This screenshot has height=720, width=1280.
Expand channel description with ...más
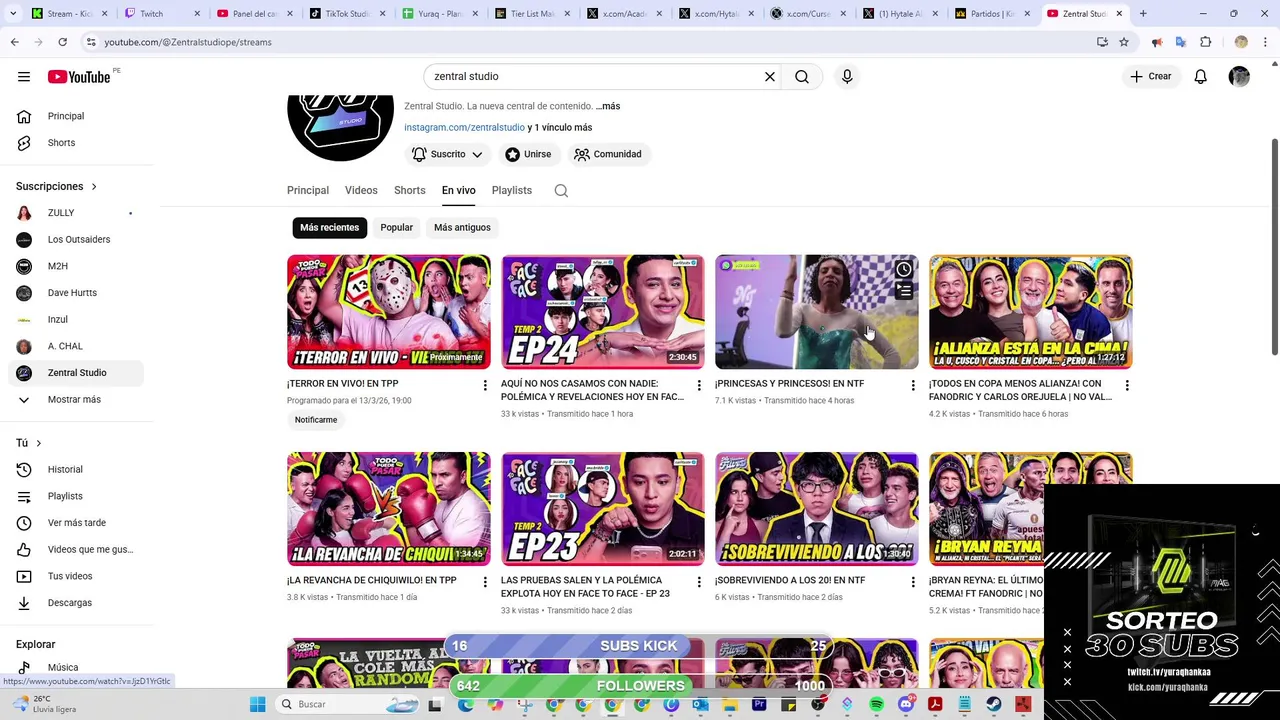(608, 106)
